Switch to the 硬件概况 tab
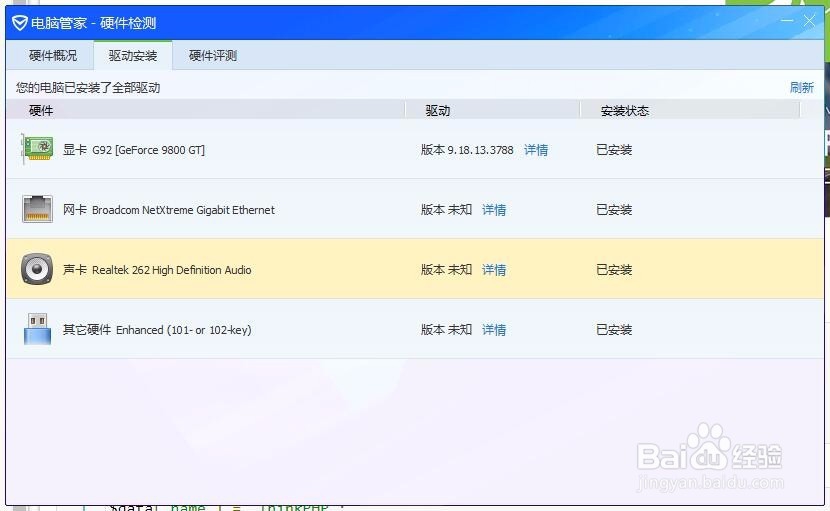 pyautogui.click(x=53, y=56)
